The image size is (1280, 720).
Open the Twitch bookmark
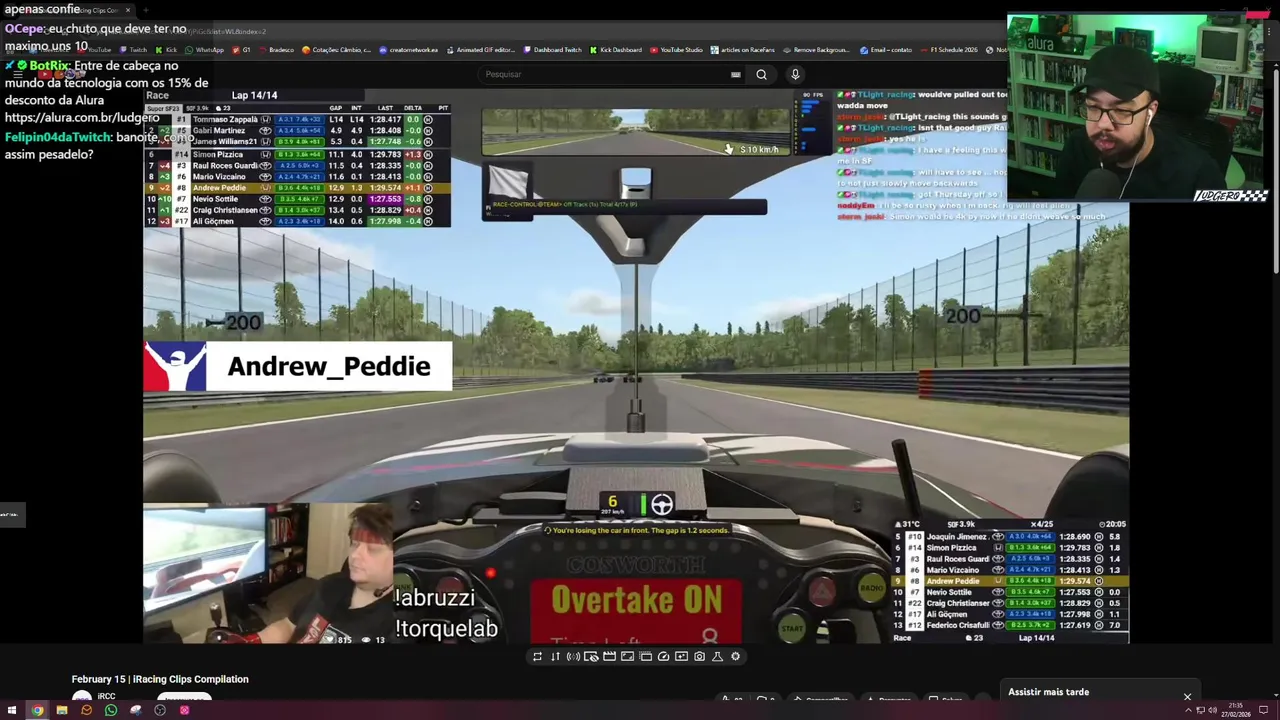[x=133, y=50]
